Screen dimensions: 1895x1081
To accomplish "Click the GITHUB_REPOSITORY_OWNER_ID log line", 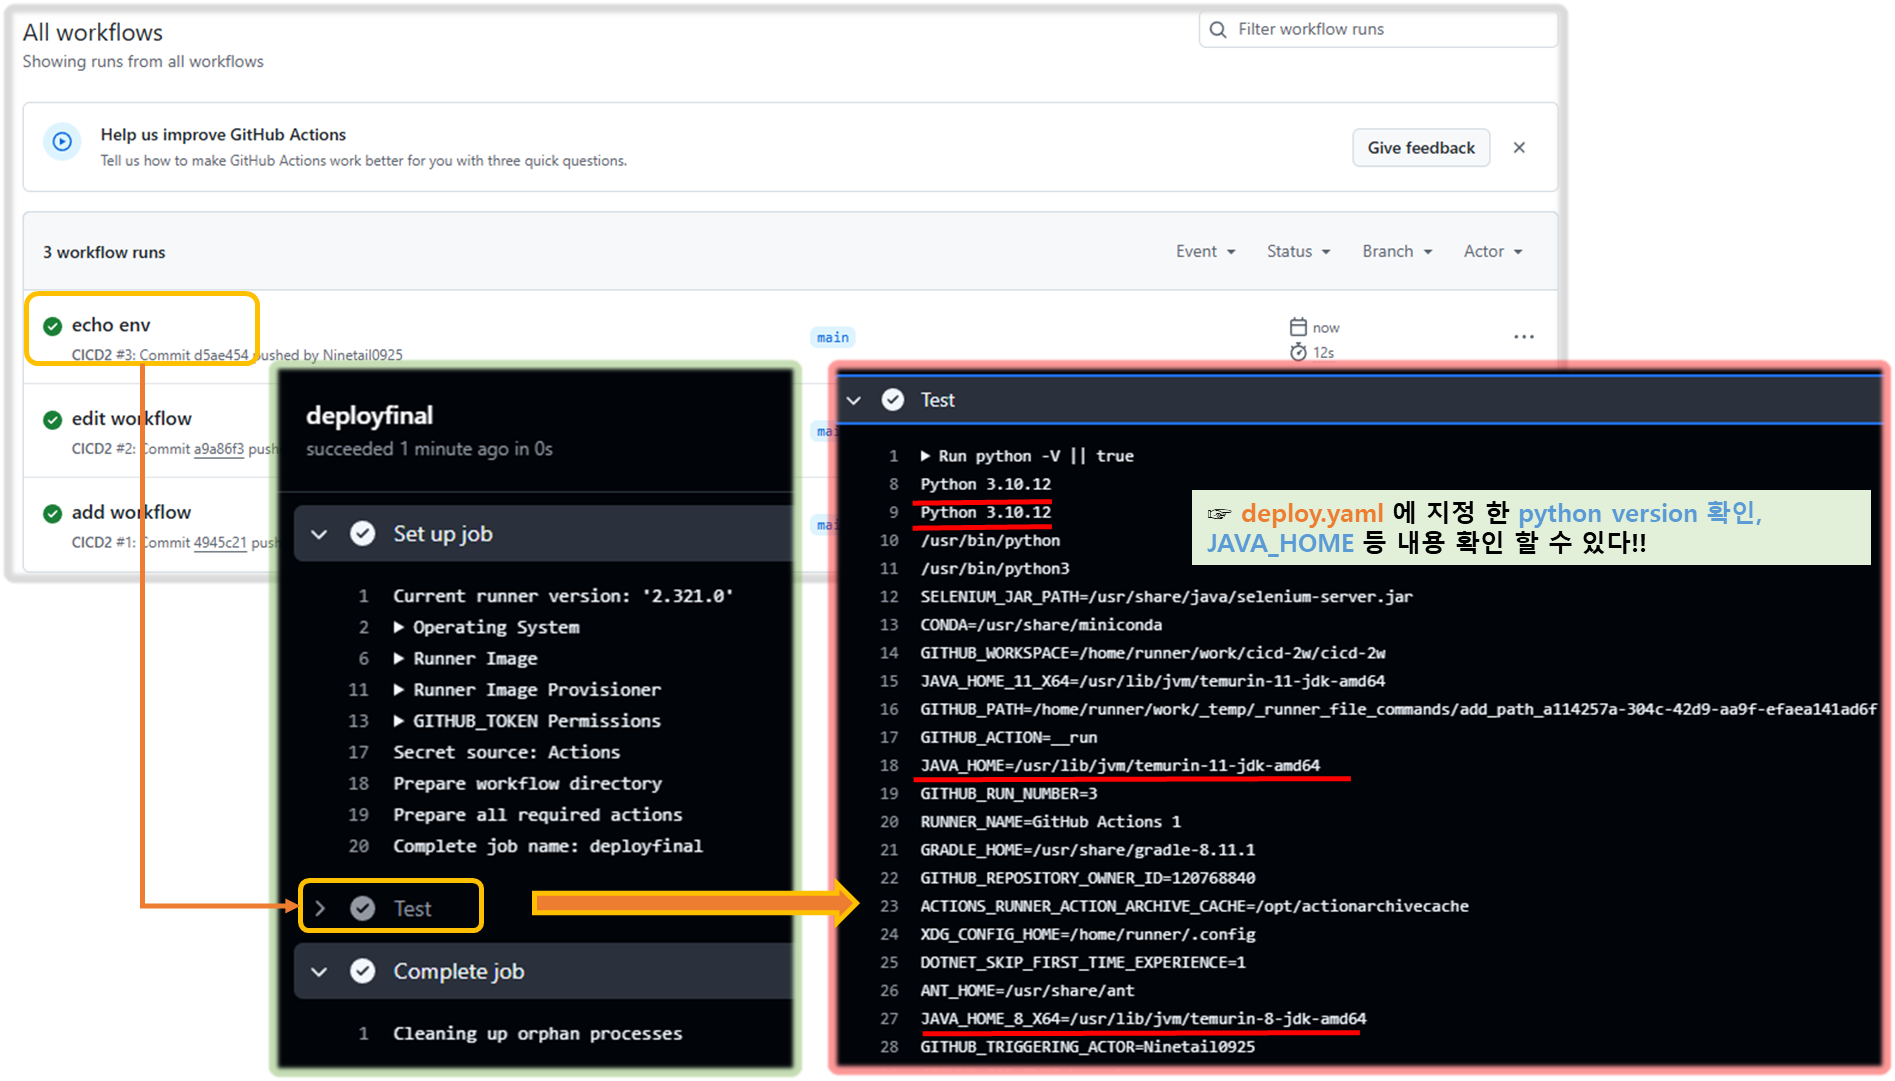I will pos(1087,878).
